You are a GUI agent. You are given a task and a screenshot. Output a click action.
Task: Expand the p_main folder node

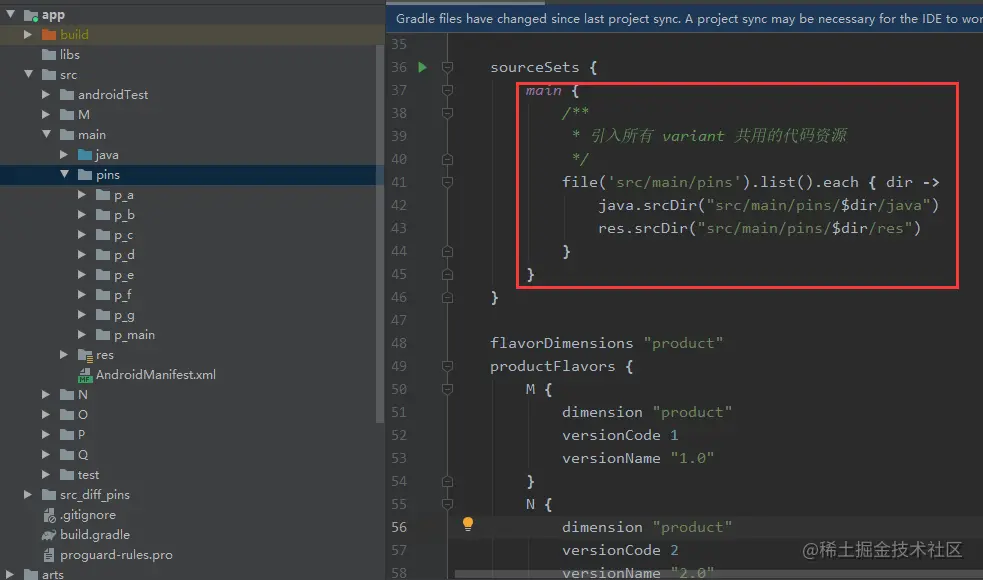point(81,335)
